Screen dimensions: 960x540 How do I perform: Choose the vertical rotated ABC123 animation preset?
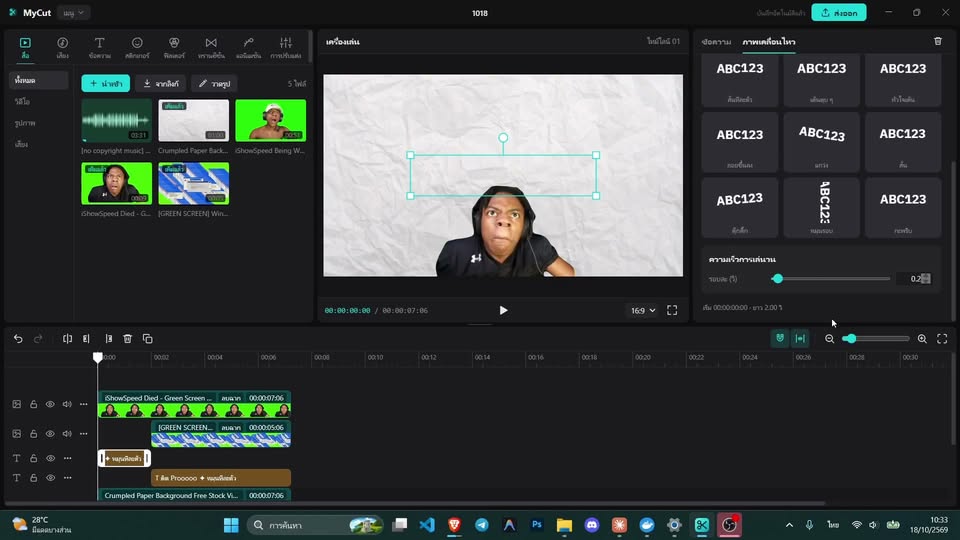pos(822,208)
